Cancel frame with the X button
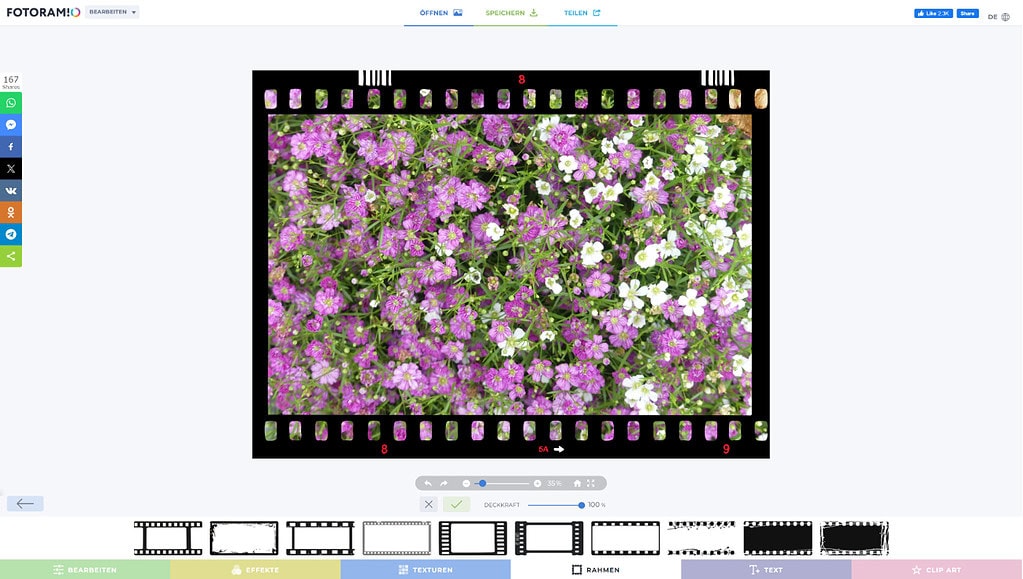The height and width of the screenshot is (579, 1023). [x=429, y=504]
